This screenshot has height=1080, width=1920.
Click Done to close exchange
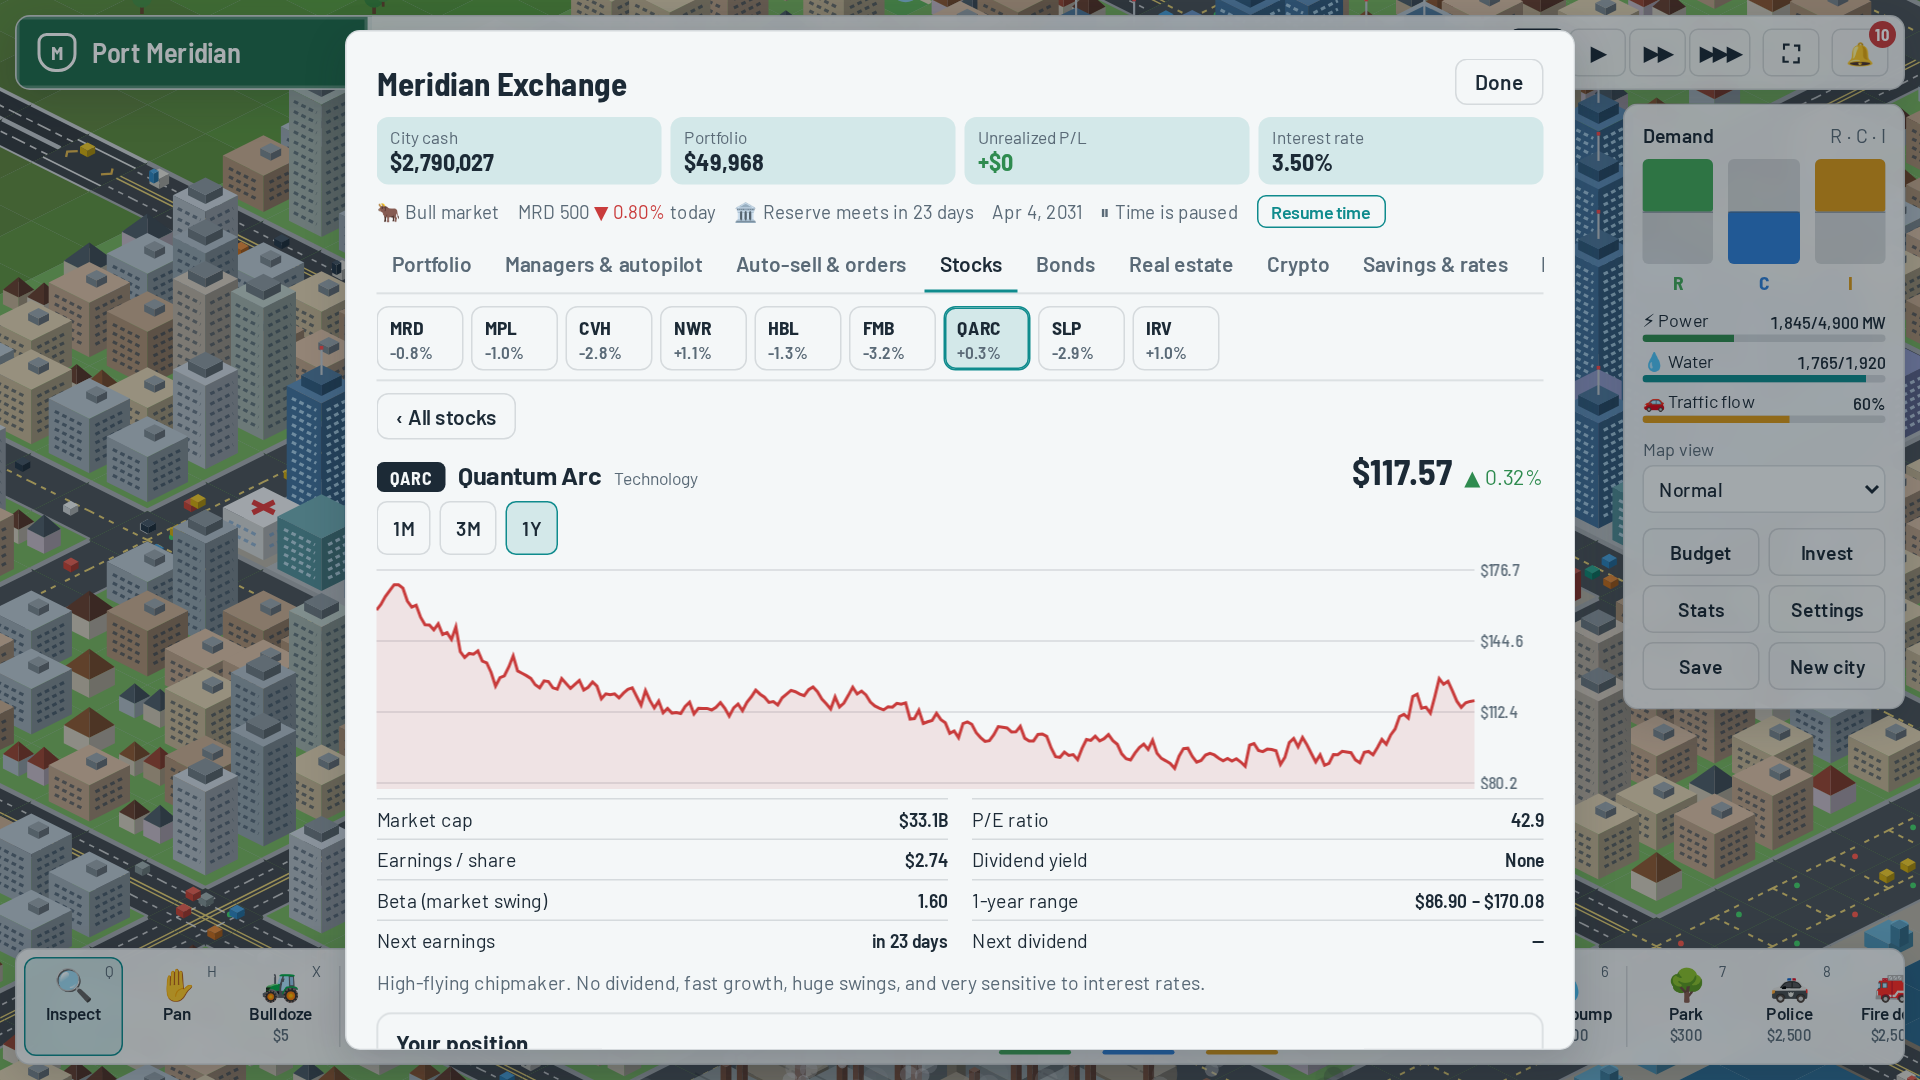(1499, 82)
